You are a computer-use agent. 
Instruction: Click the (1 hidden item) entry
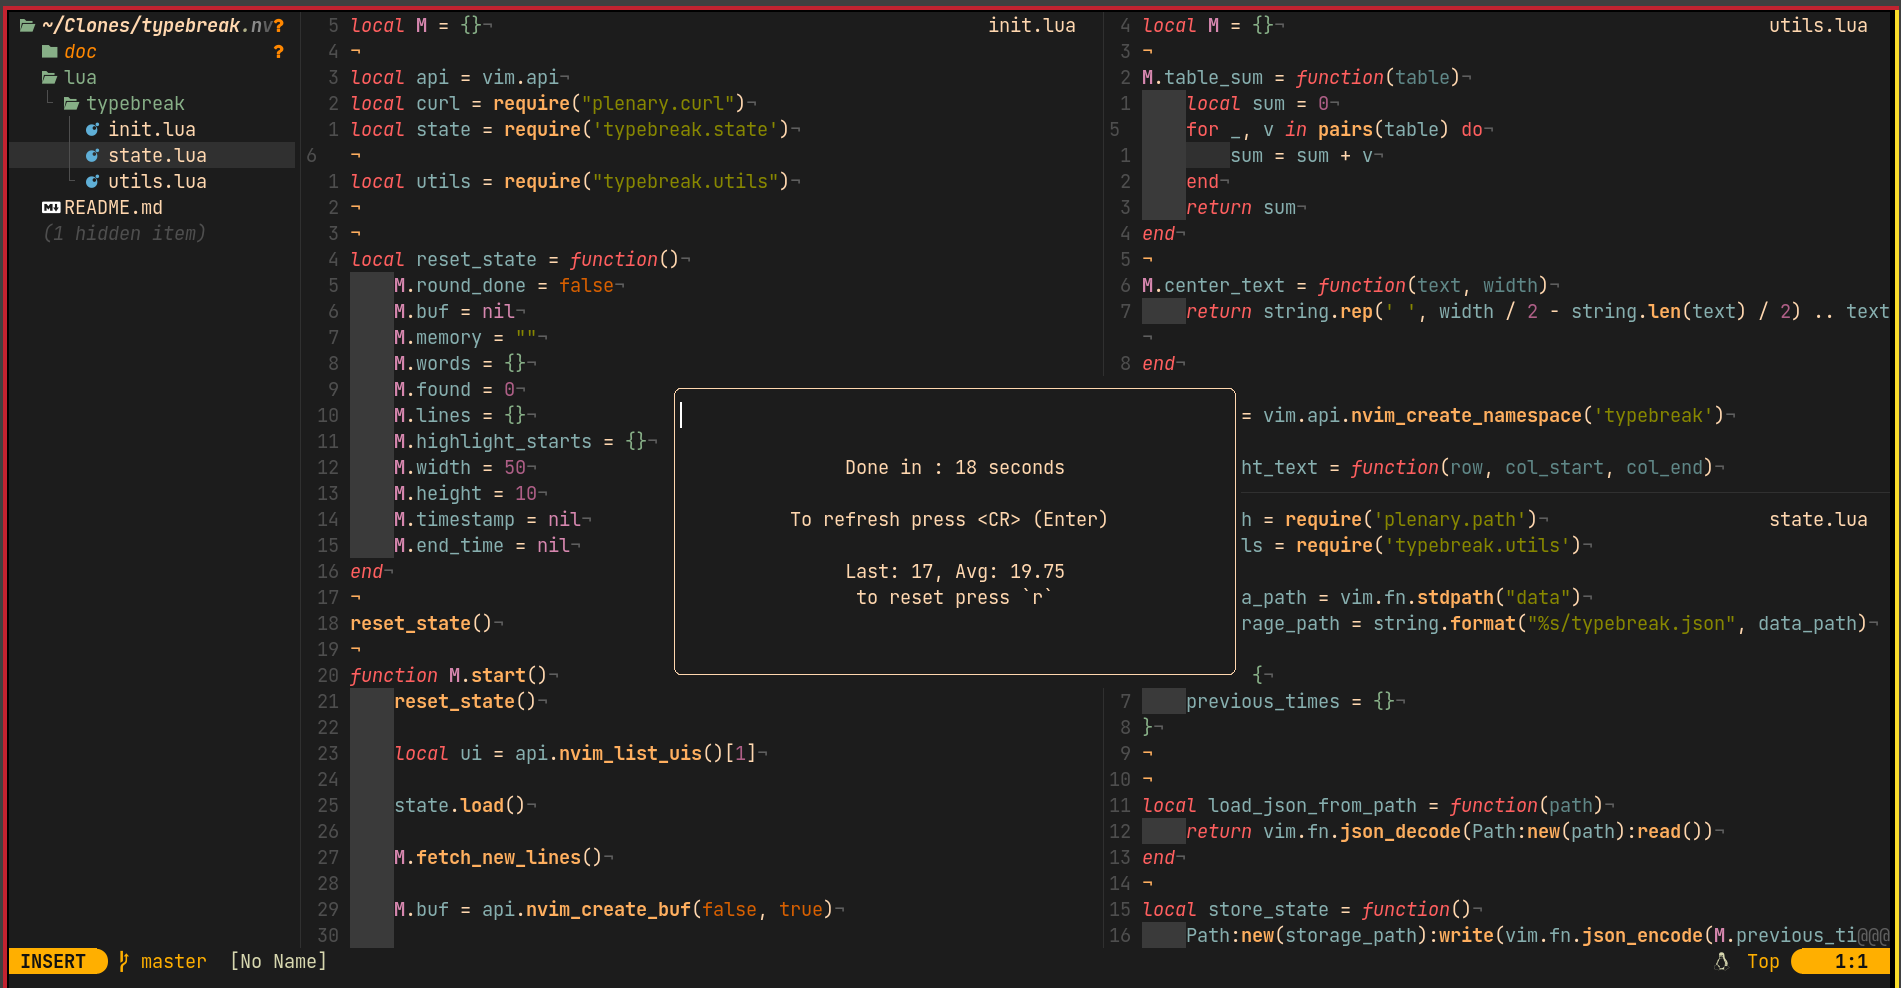124,233
